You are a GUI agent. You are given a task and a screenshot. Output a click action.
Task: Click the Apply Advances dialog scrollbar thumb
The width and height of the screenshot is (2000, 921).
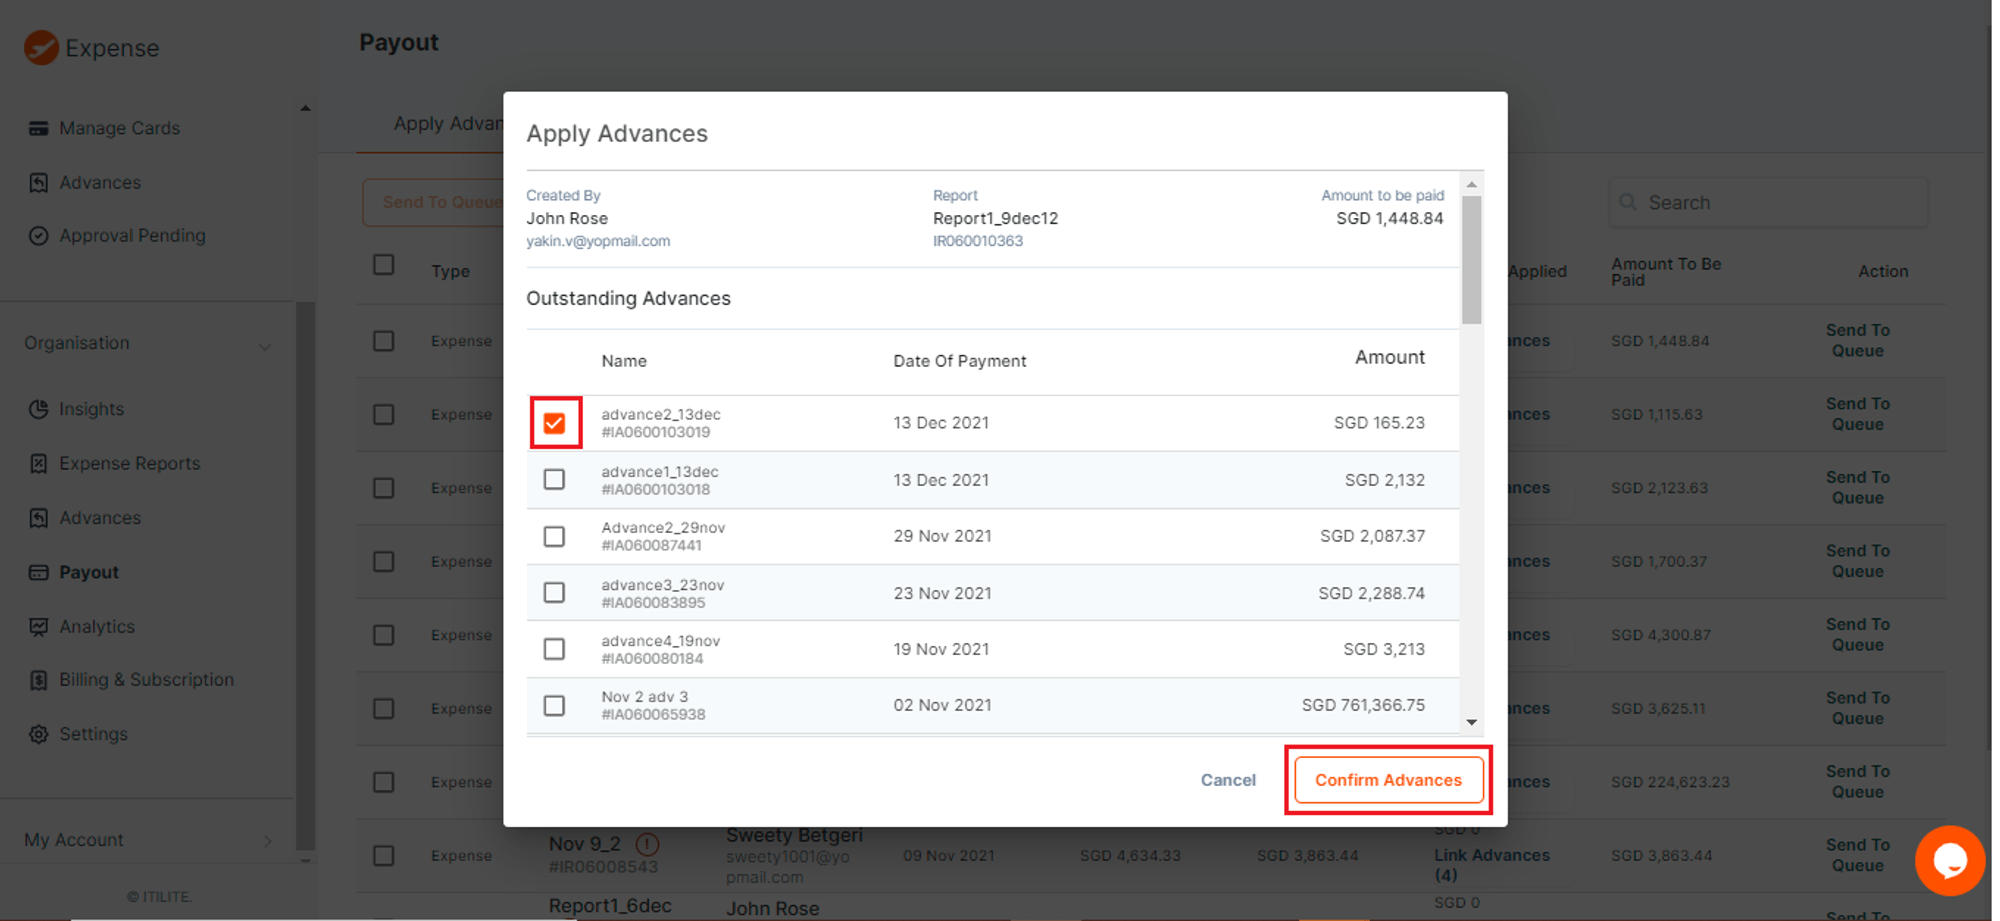point(1472,260)
